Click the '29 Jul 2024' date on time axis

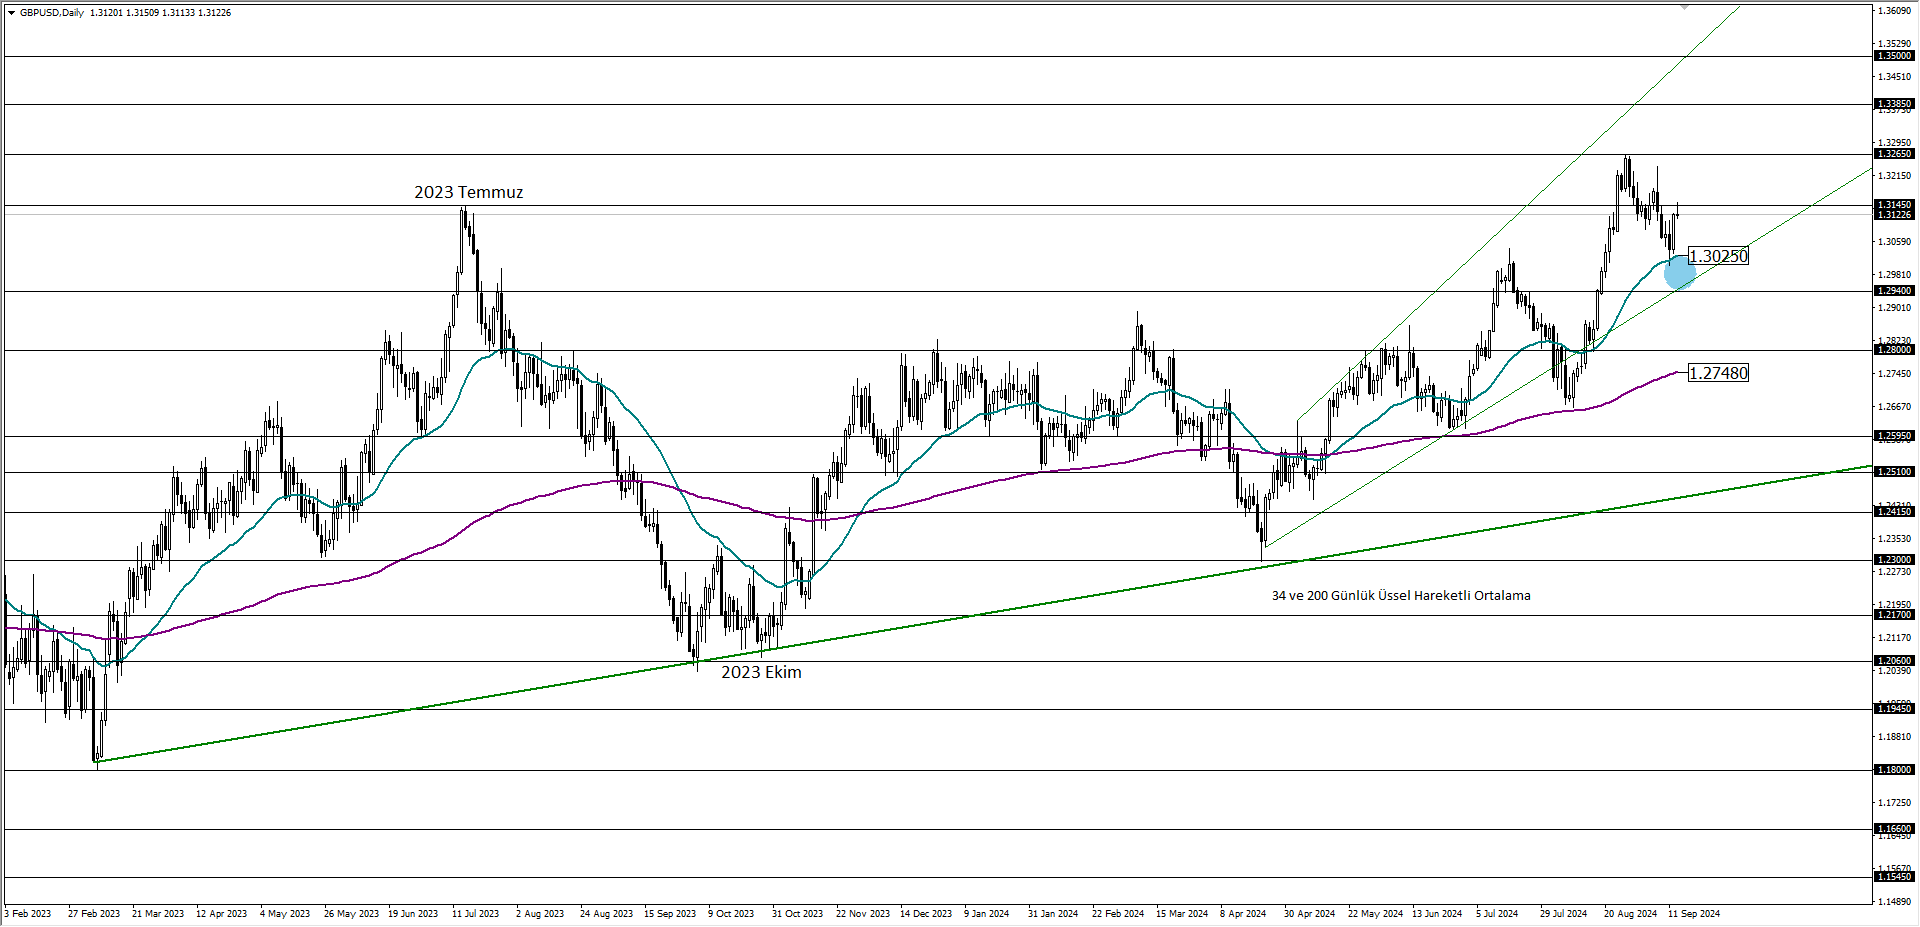pyautogui.click(x=1563, y=914)
